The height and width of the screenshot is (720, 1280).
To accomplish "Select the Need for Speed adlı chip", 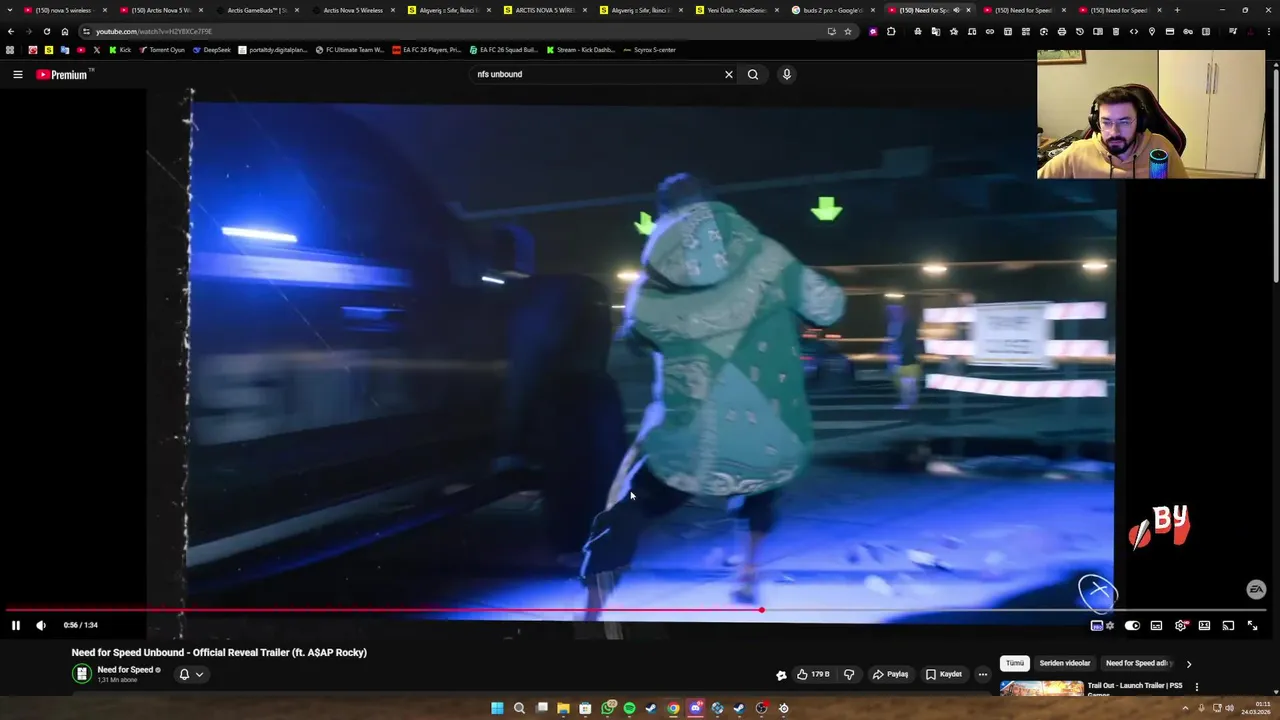I will (1139, 663).
